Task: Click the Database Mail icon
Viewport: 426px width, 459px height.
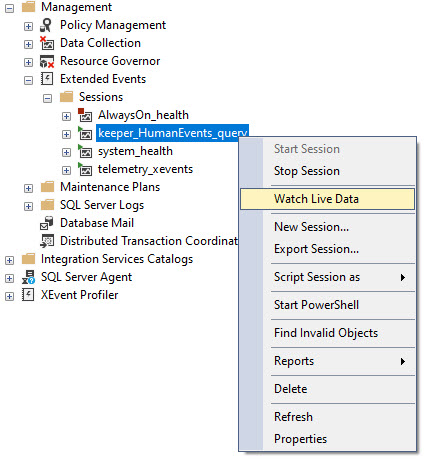Action: click(47, 223)
